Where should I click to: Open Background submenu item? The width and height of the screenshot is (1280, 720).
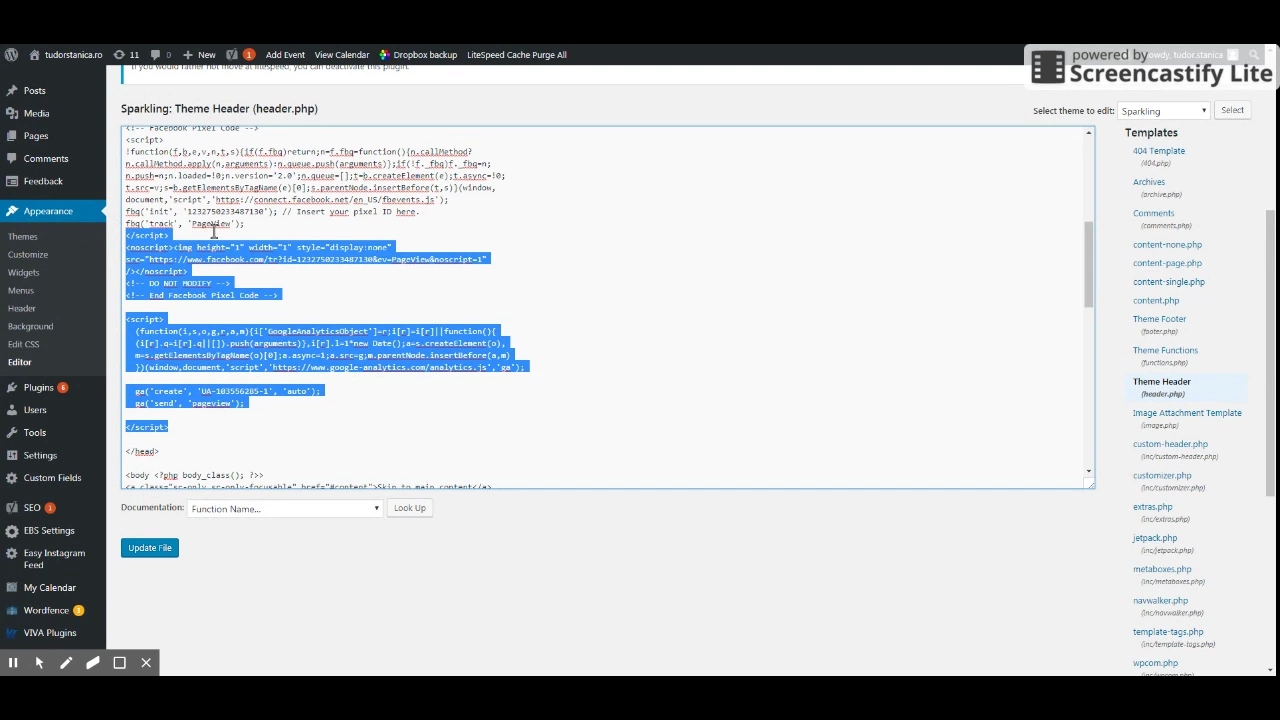(x=30, y=327)
